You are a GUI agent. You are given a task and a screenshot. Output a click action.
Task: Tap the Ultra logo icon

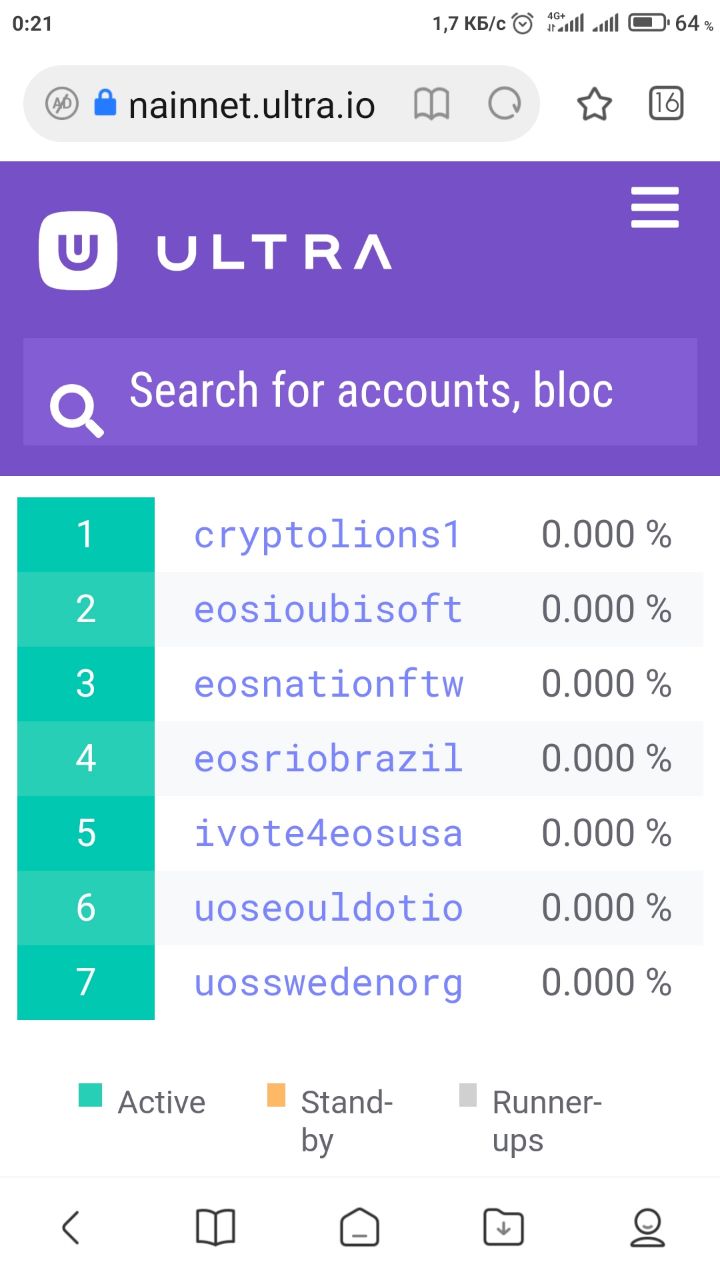[78, 251]
